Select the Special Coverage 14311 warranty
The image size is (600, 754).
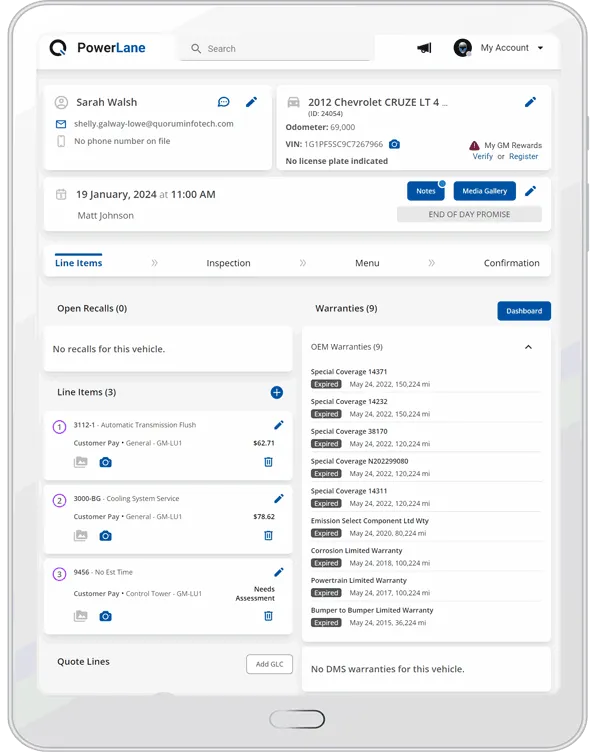click(x=426, y=497)
